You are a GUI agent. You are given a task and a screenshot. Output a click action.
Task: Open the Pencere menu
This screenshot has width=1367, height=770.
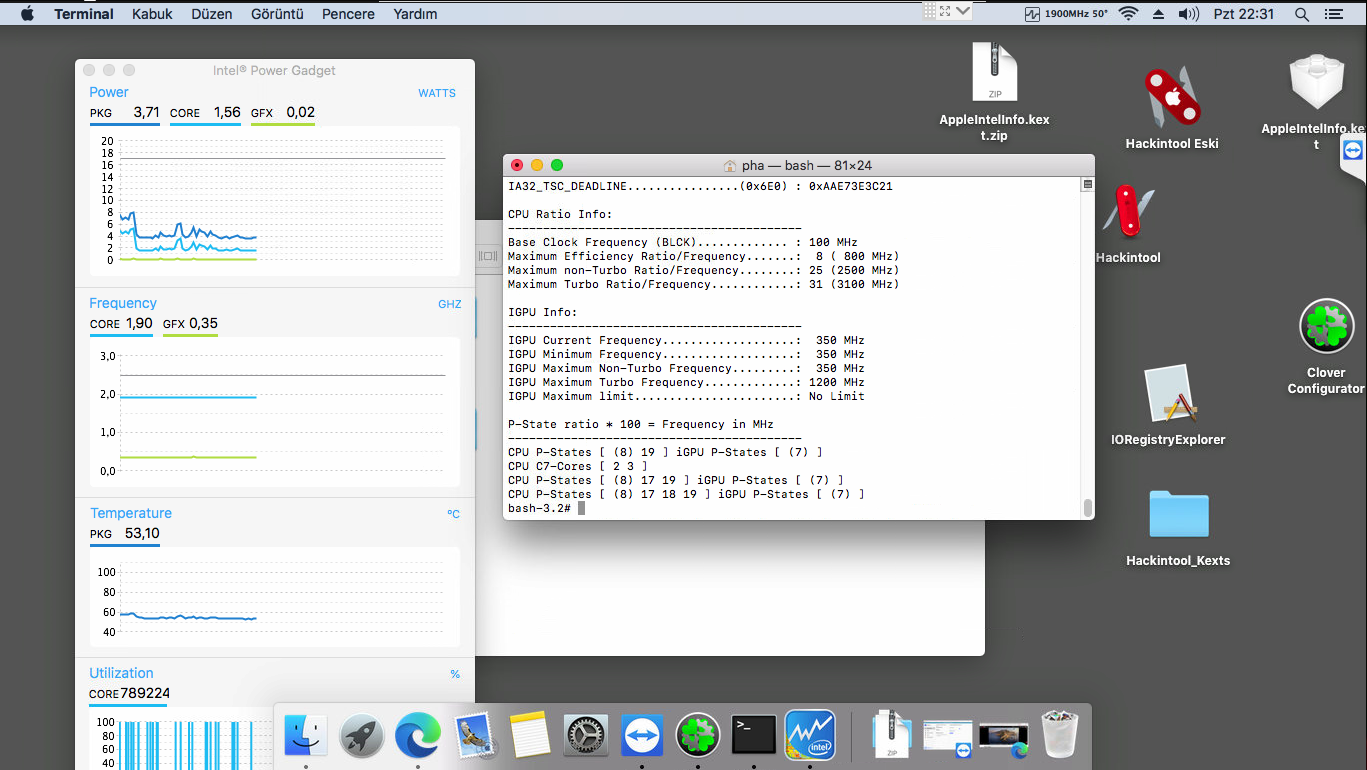pos(348,14)
